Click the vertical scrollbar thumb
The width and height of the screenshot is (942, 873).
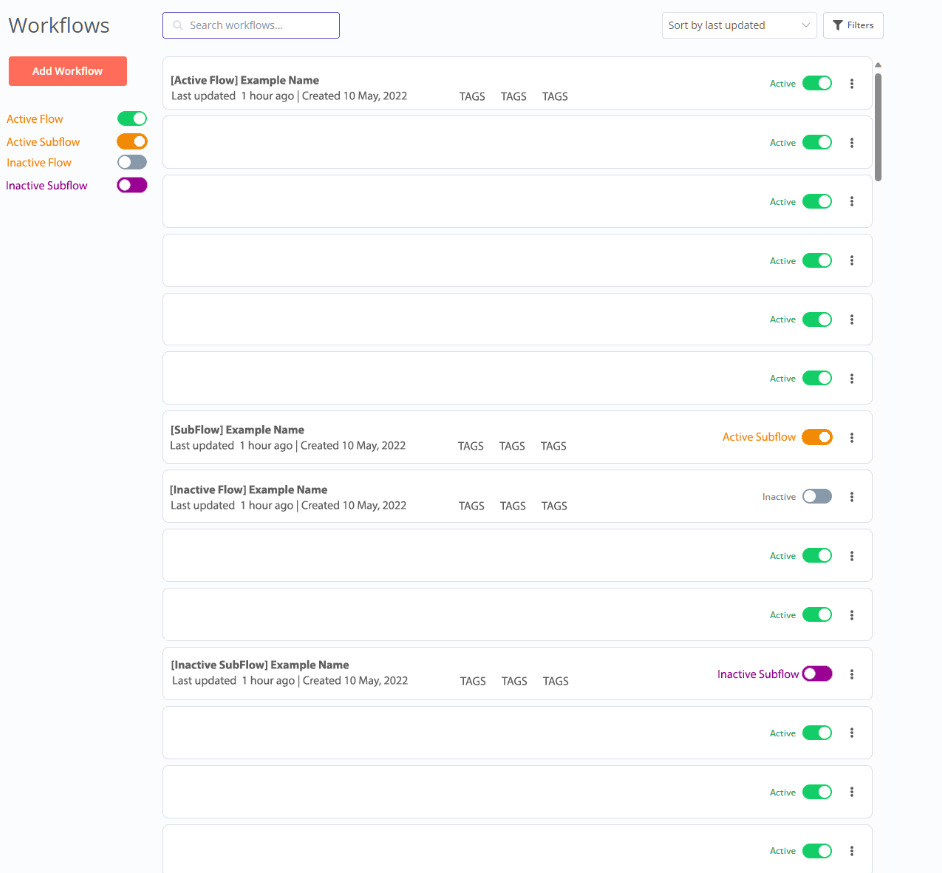(878, 125)
